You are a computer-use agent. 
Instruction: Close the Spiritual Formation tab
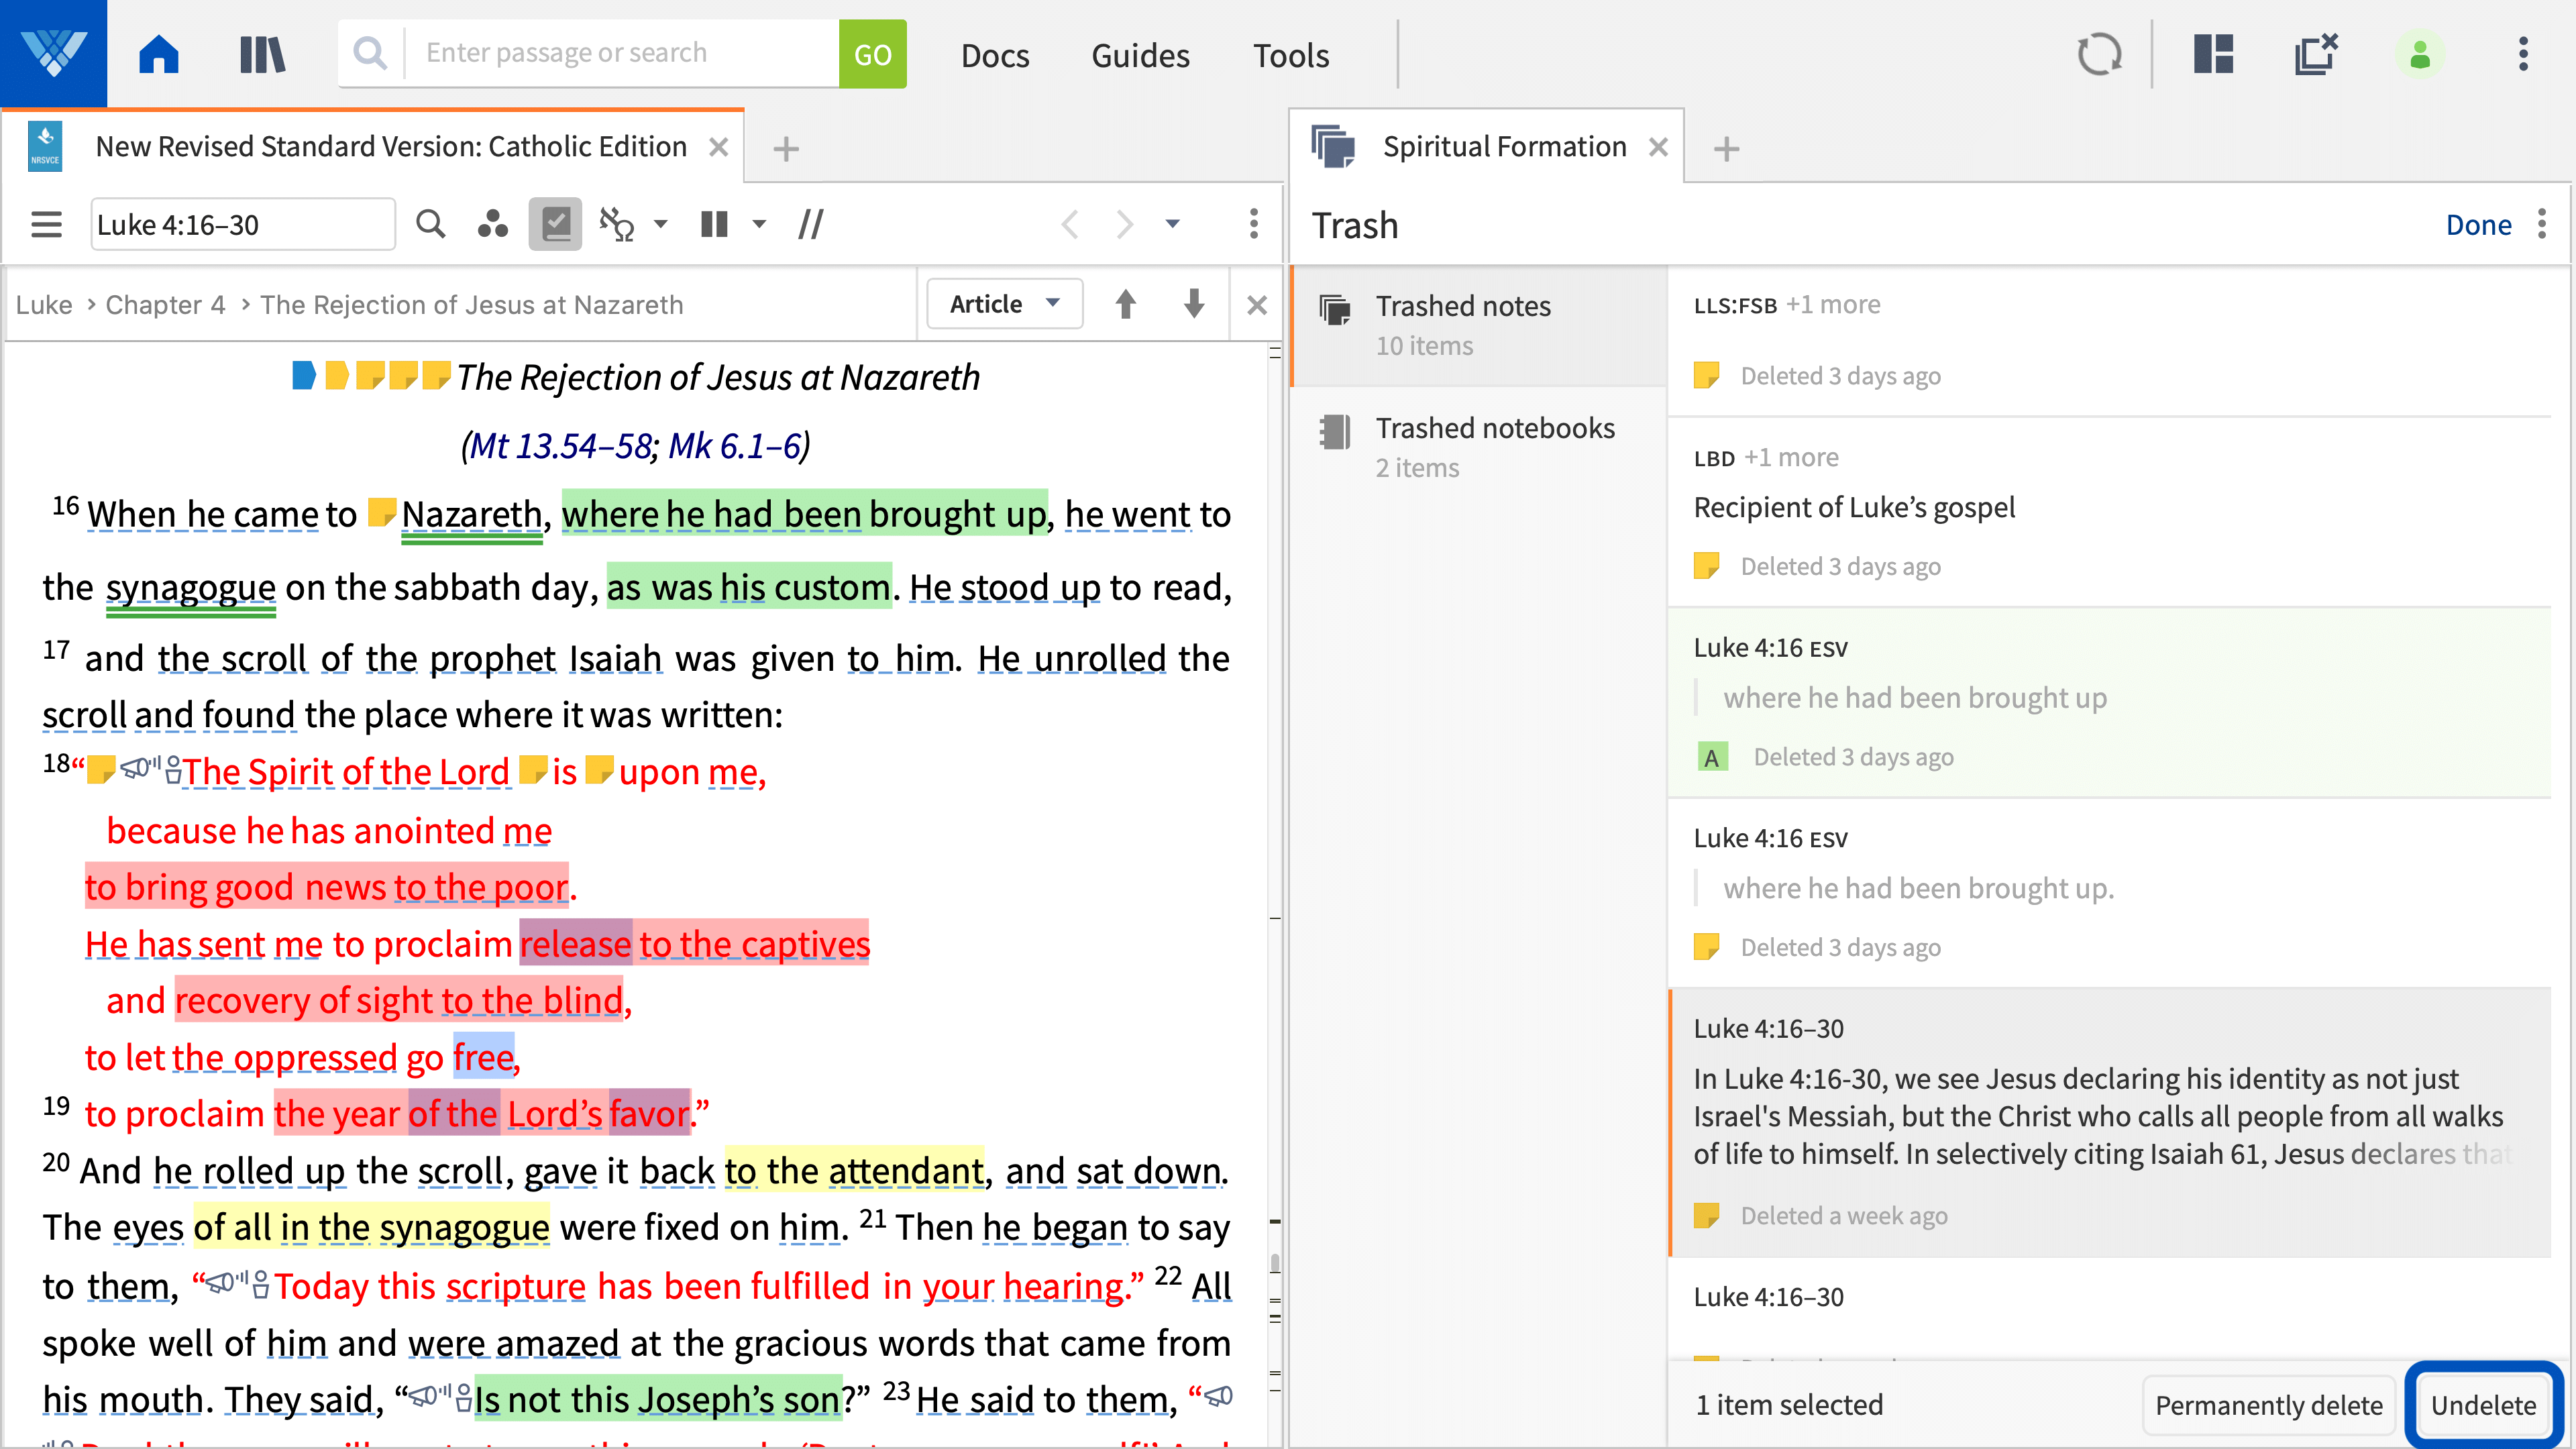pyautogui.click(x=1658, y=147)
